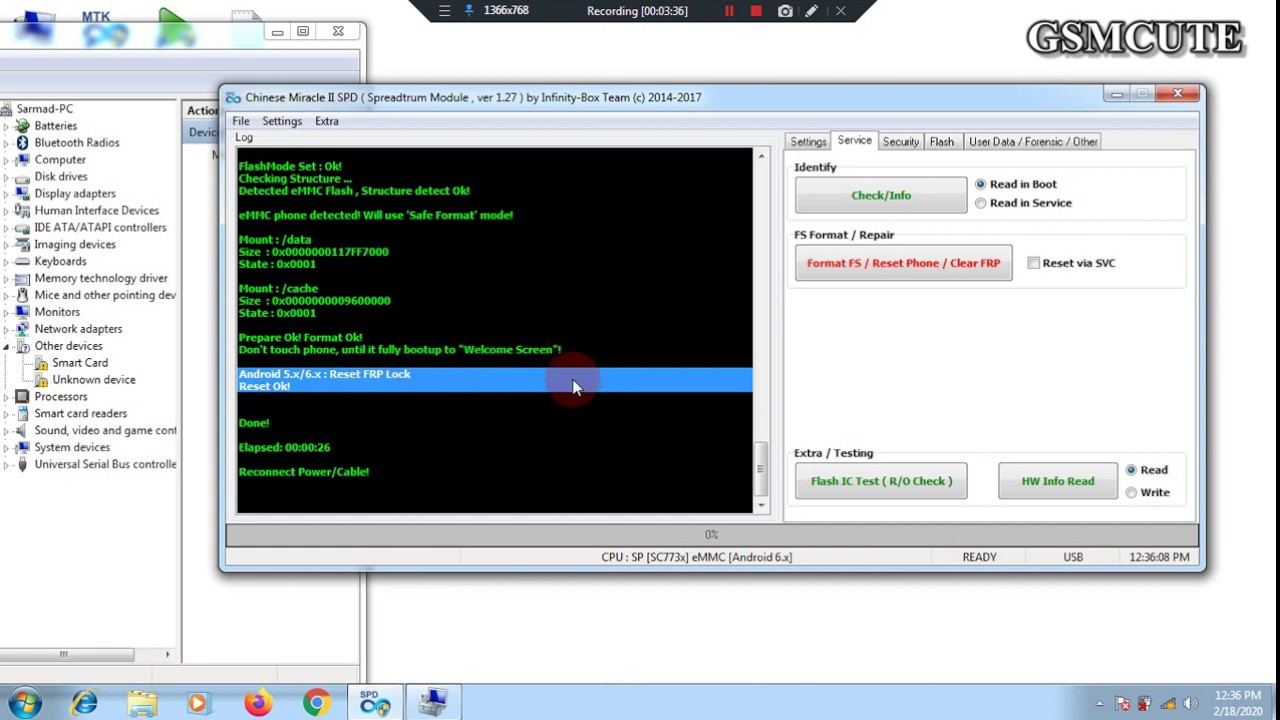This screenshot has width=1280, height=720.
Task: Open the Extra menu
Action: coord(327,121)
